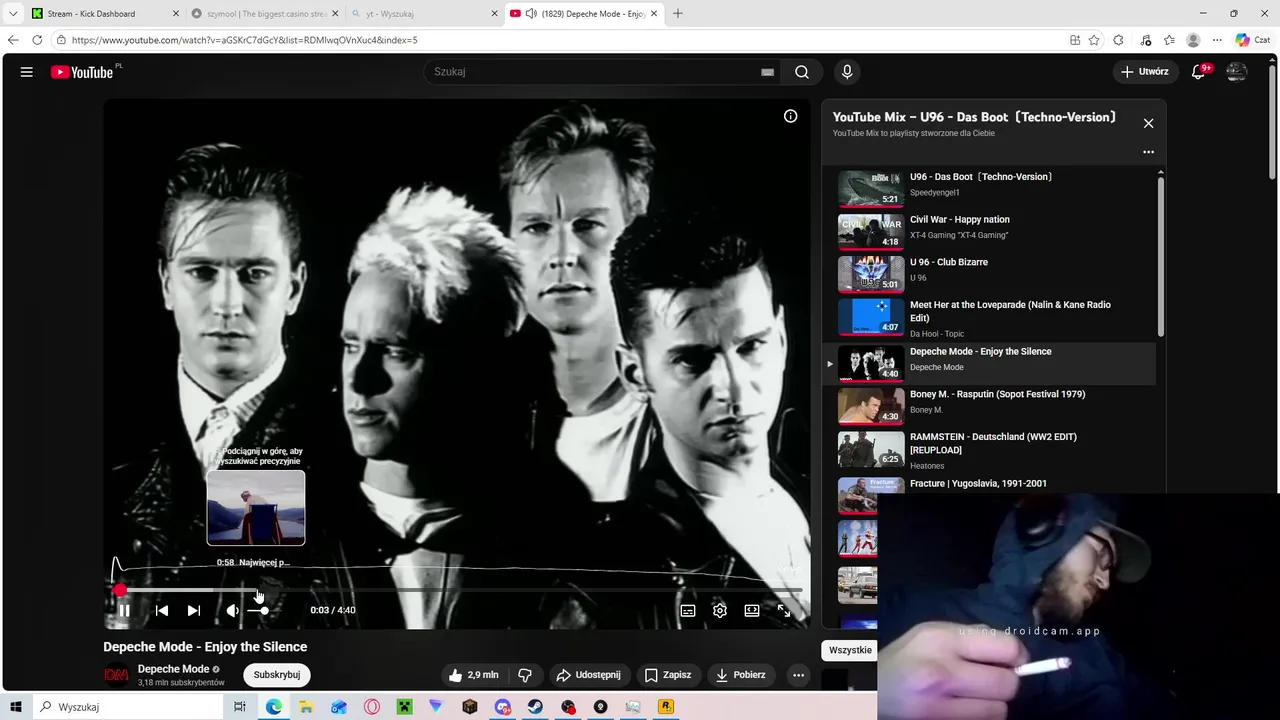This screenshot has height=720, width=1280.
Task: Open player settings gear
Action: 720,610
